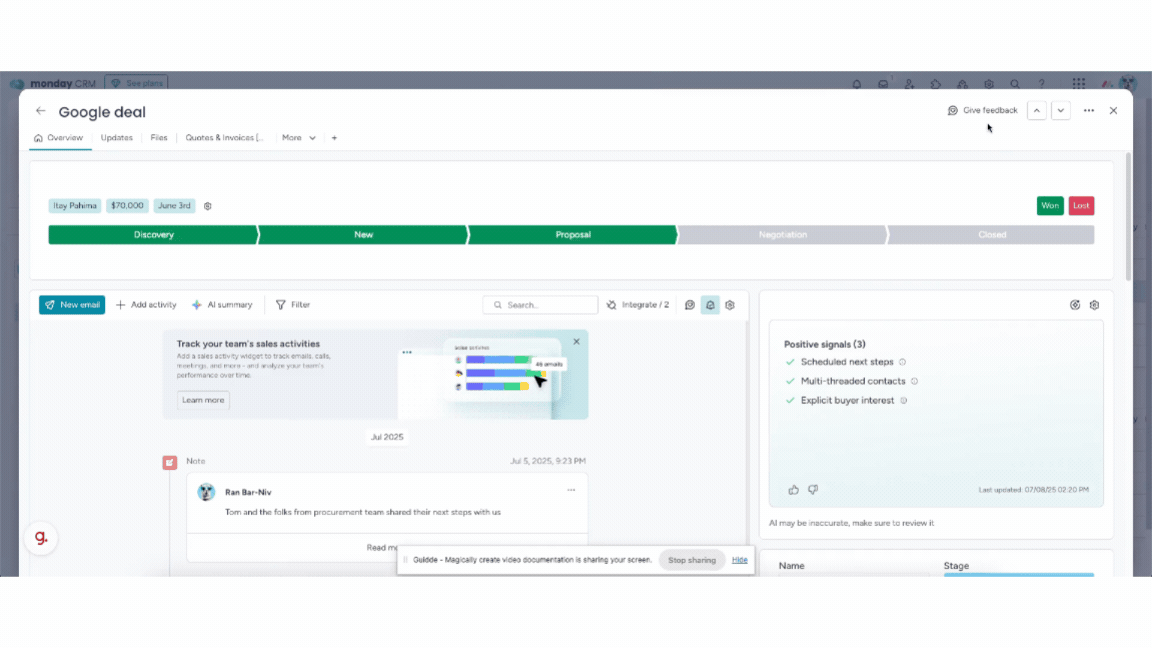
Task: Open search in the background top bar
Action: 1015,84
